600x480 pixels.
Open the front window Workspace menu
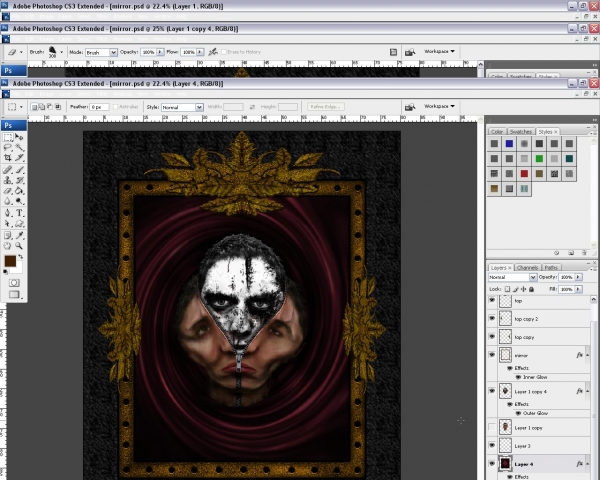pyautogui.click(x=439, y=106)
